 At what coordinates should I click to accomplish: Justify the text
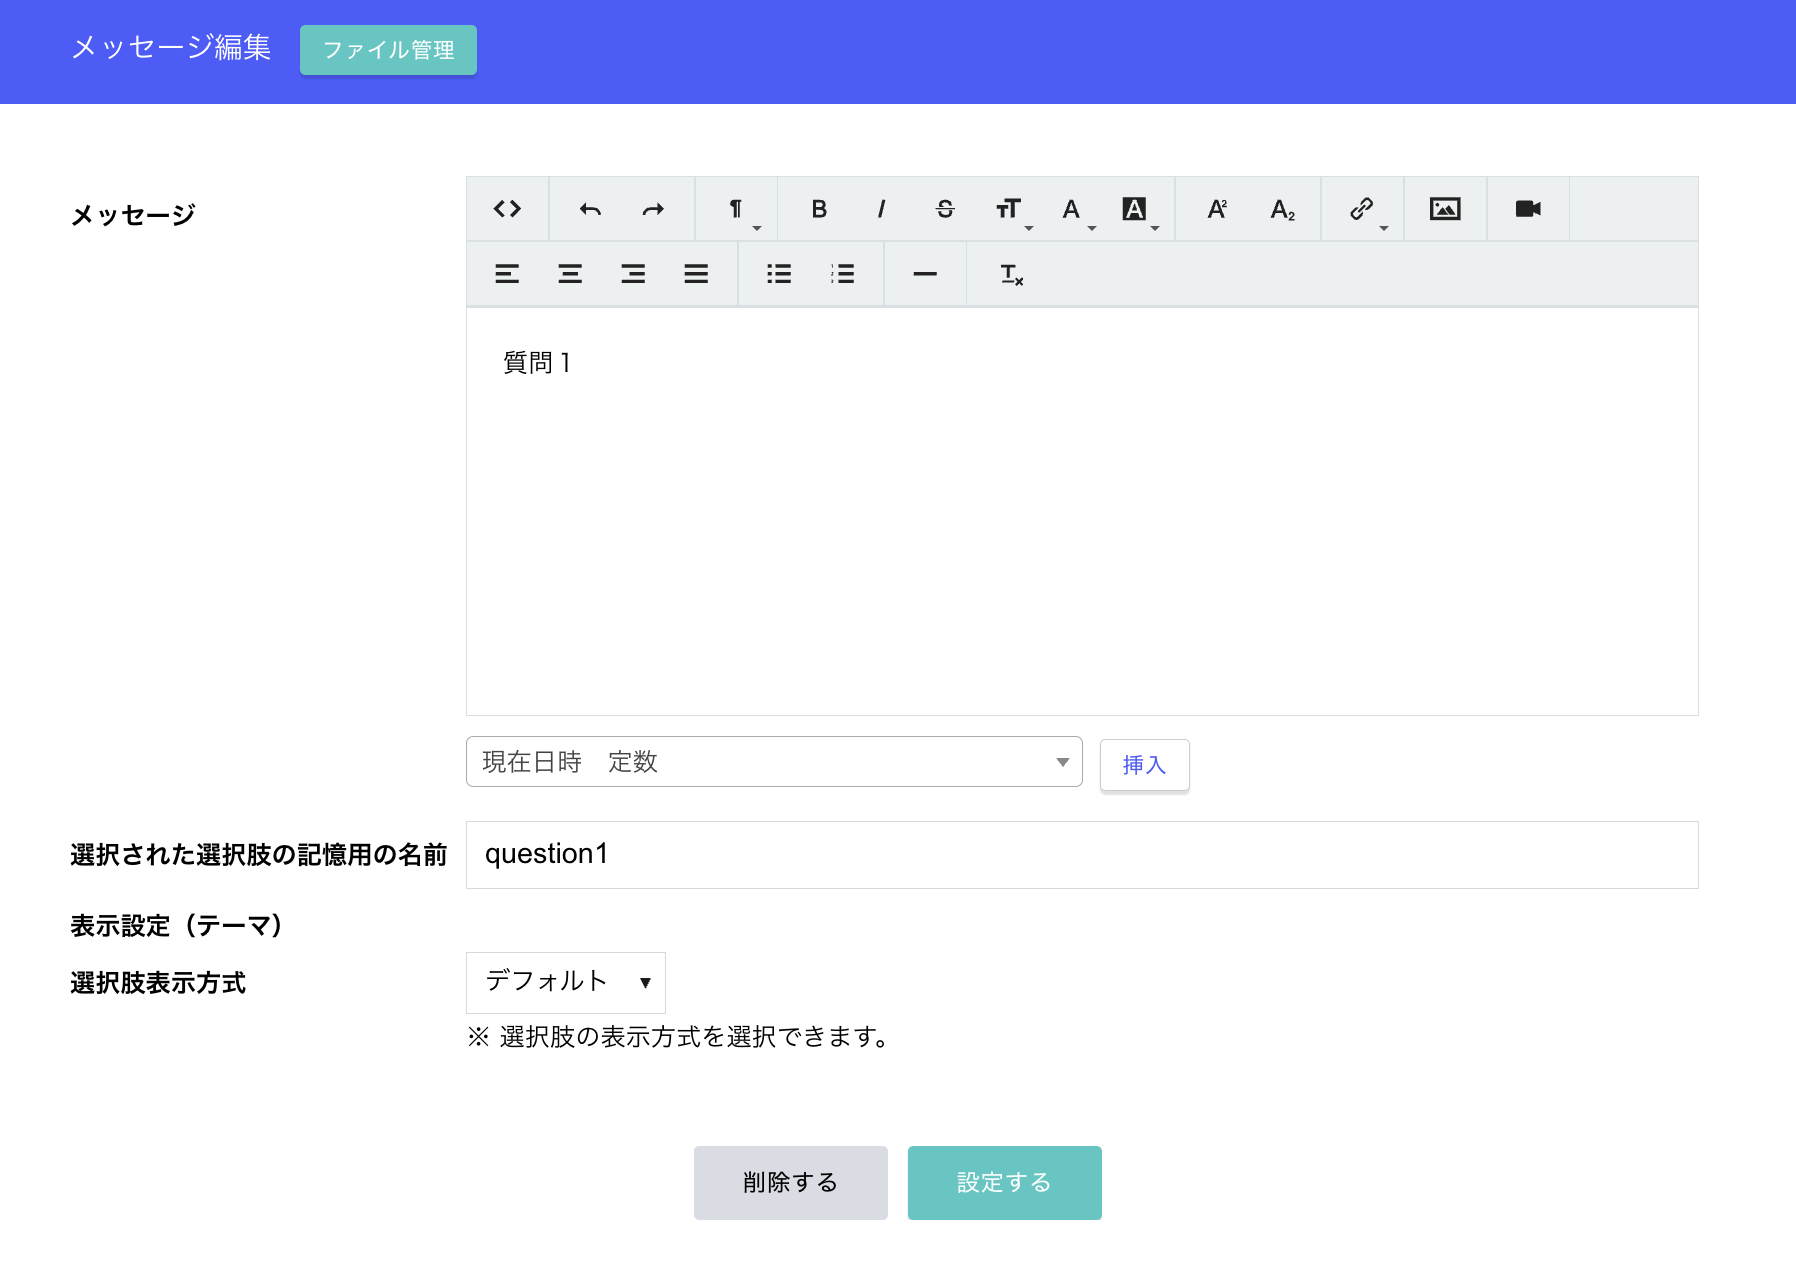(696, 274)
